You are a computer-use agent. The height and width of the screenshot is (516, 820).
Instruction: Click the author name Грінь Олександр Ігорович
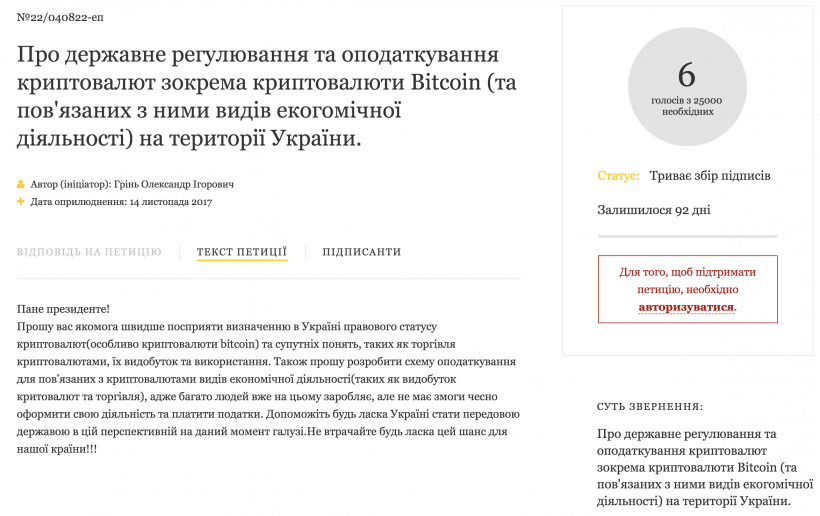(174, 184)
